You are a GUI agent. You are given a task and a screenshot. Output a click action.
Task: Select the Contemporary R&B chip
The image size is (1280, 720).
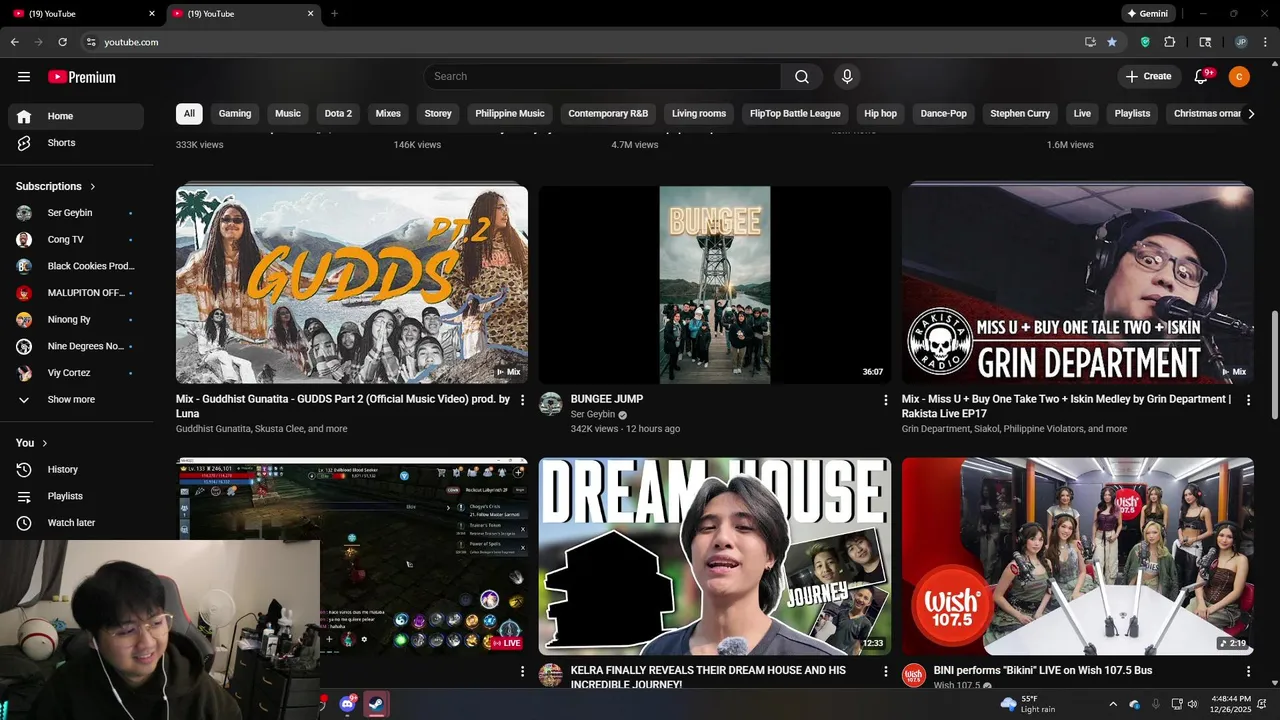[608, 114]
